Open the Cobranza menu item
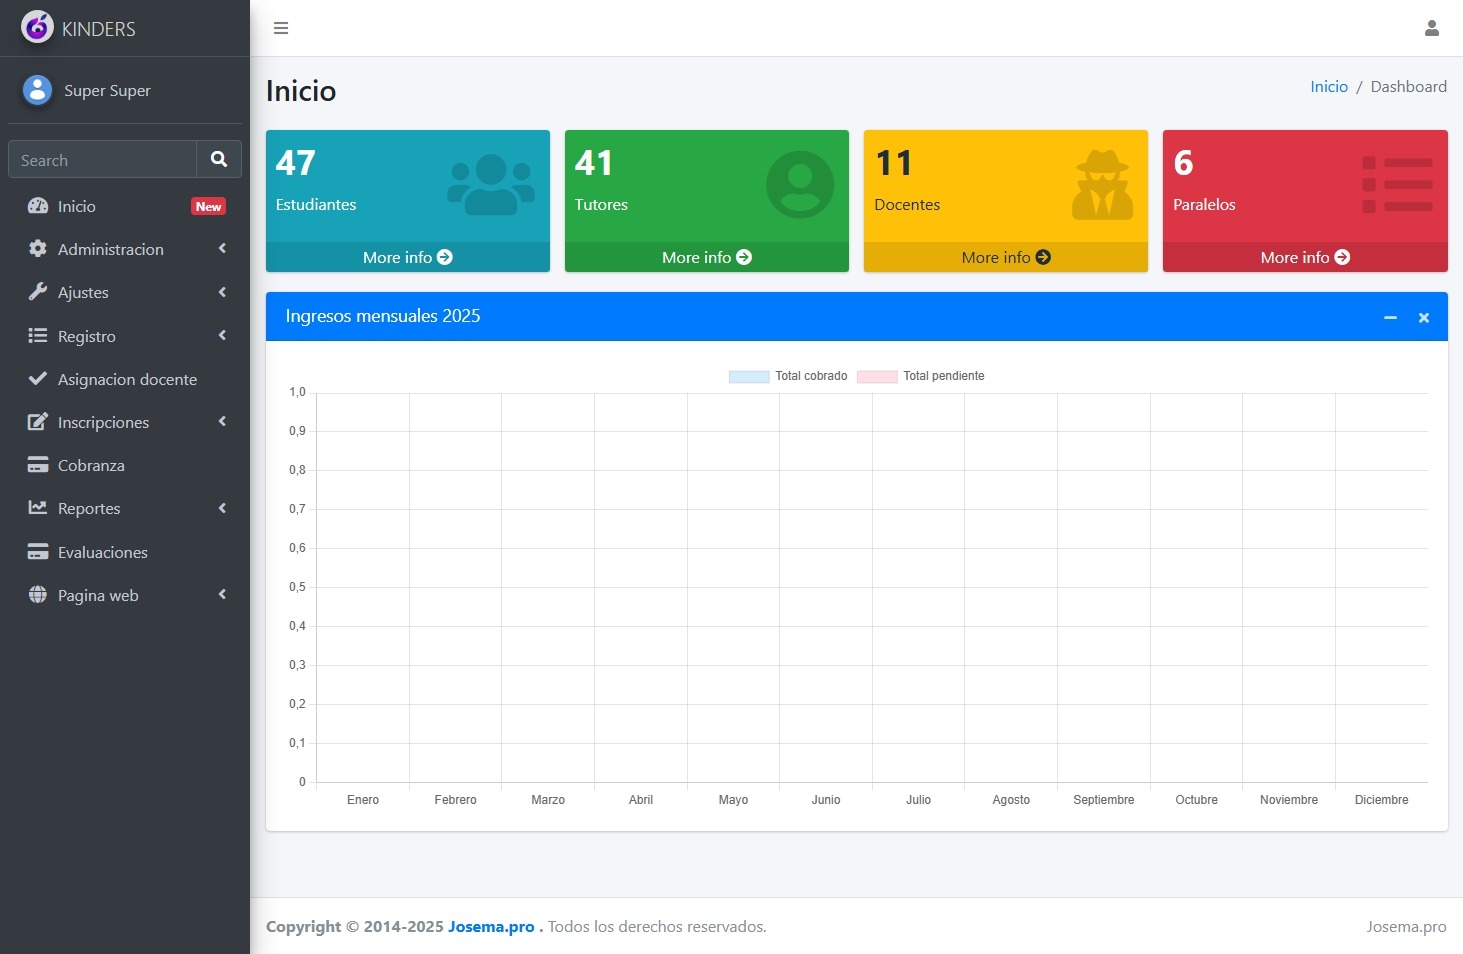This screenshot has height=954, width=1463. (x=91, y=465)
